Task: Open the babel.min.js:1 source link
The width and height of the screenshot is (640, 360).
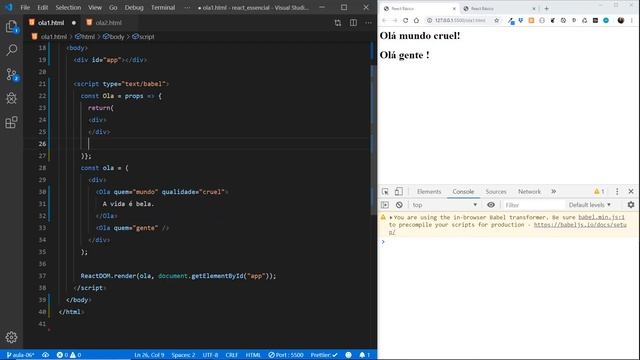Action: click(601, 218)
